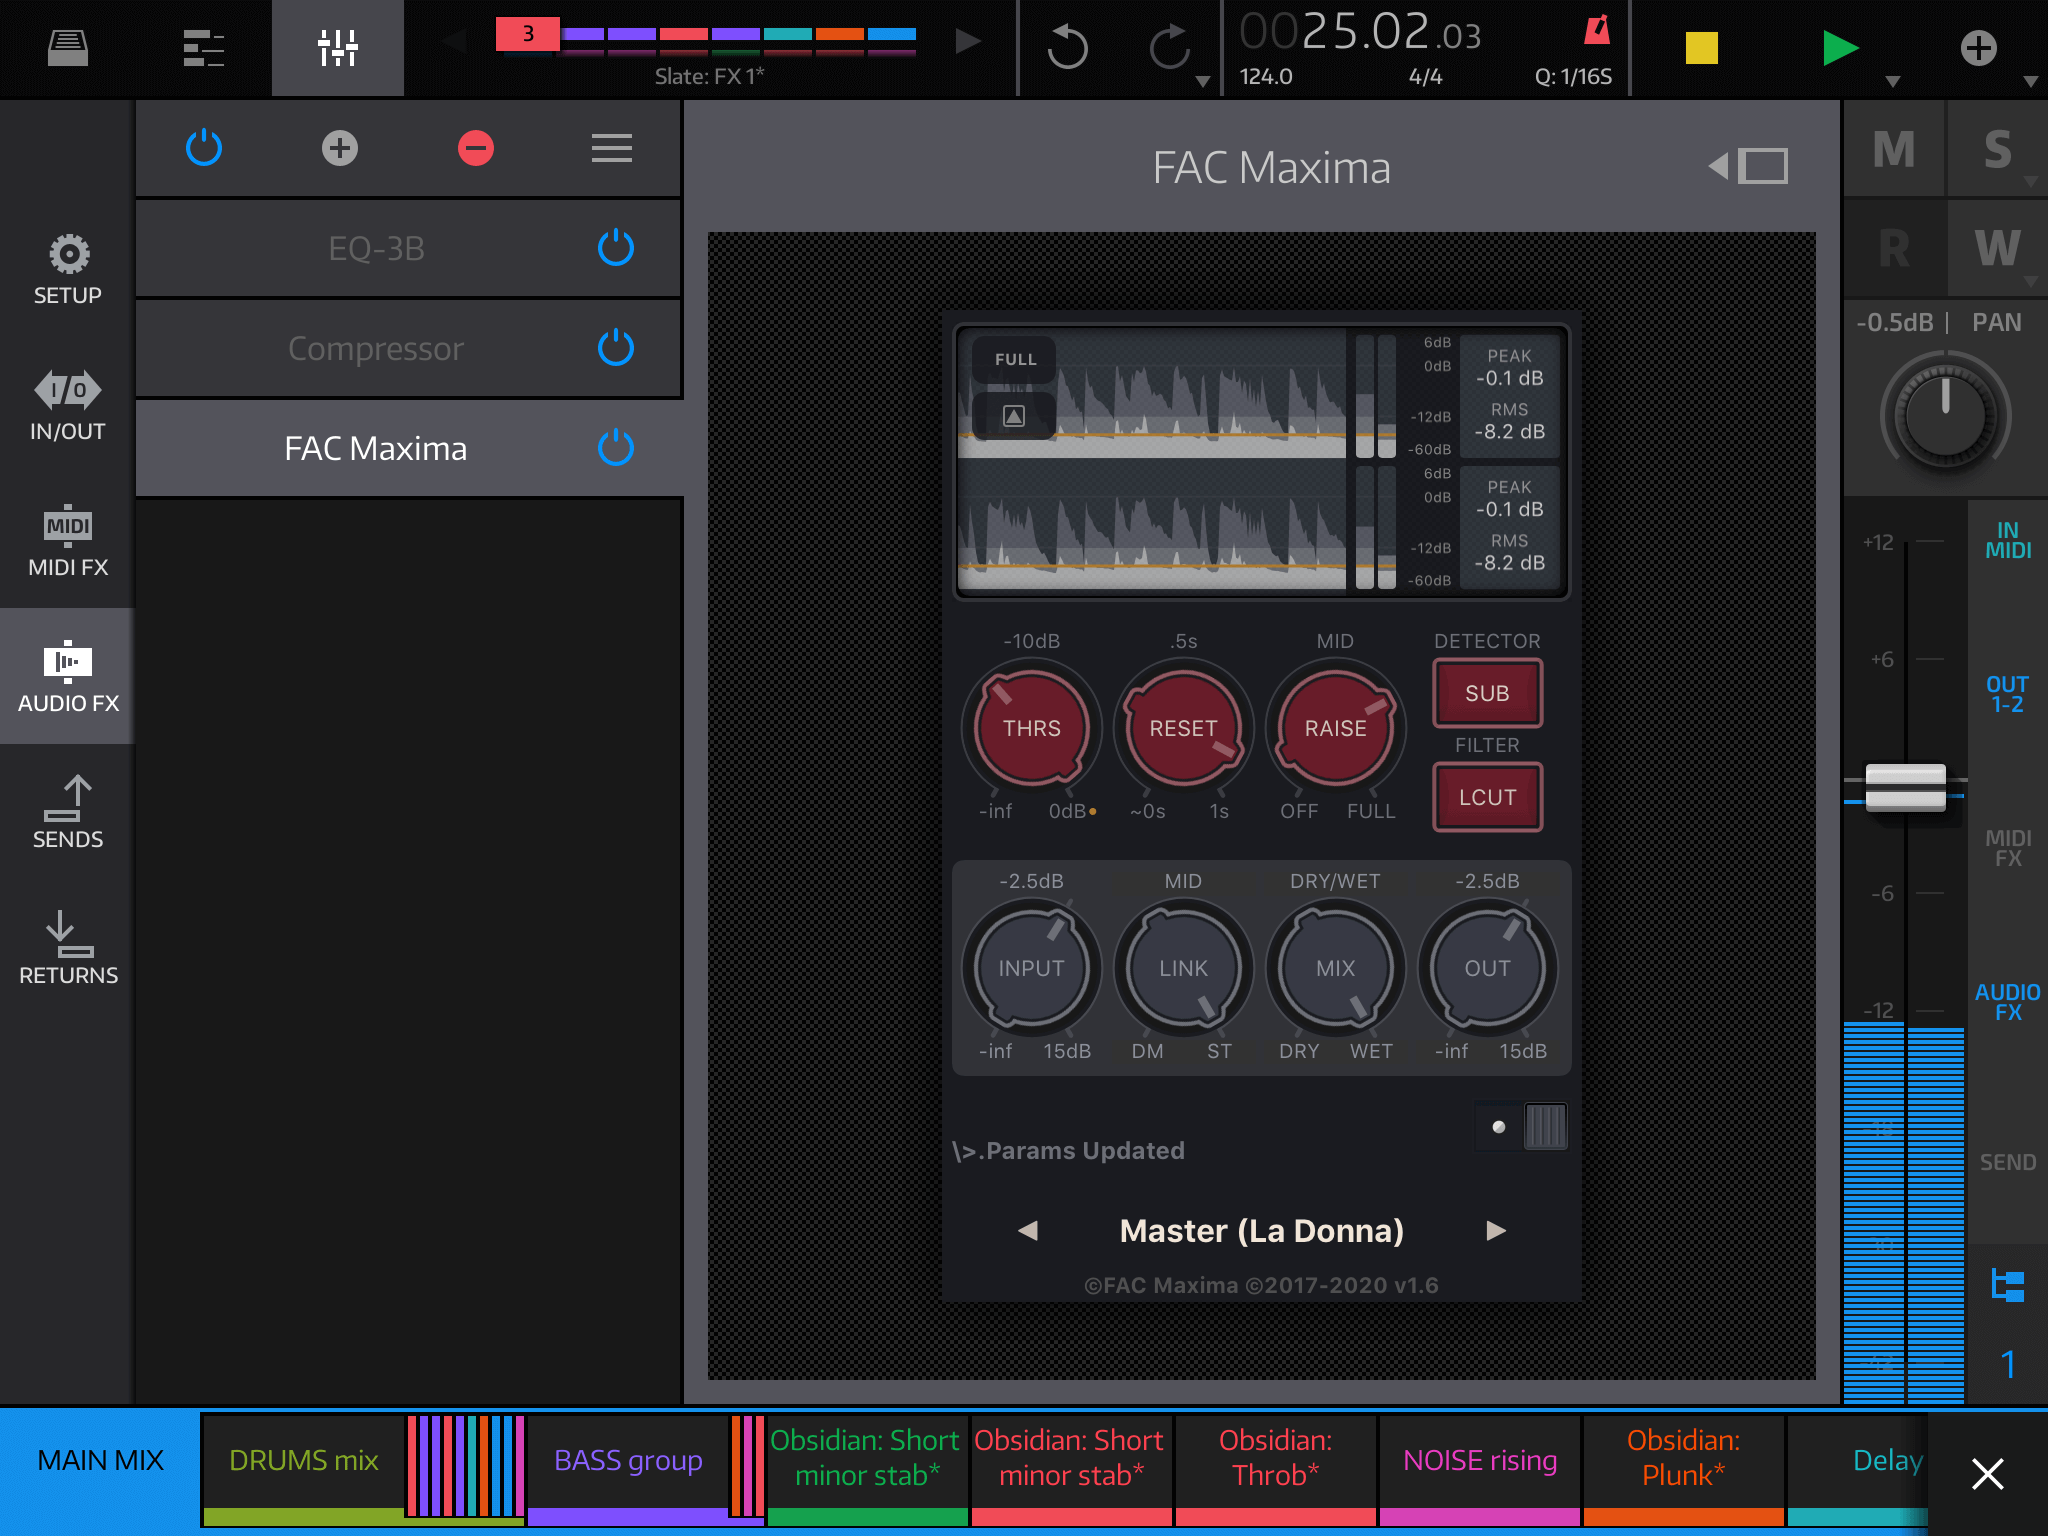2048x1536 pixels.
Task: Toggle the red metronome icon
Action: 1597,30
